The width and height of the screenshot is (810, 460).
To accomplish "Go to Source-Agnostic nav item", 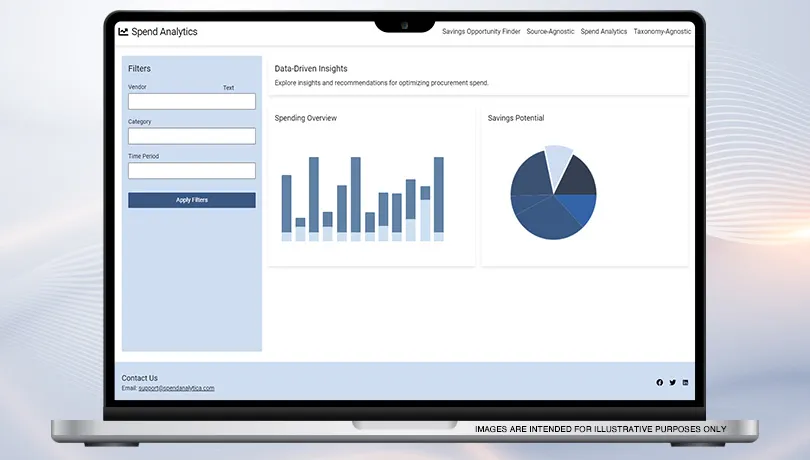I will [550, 32].
